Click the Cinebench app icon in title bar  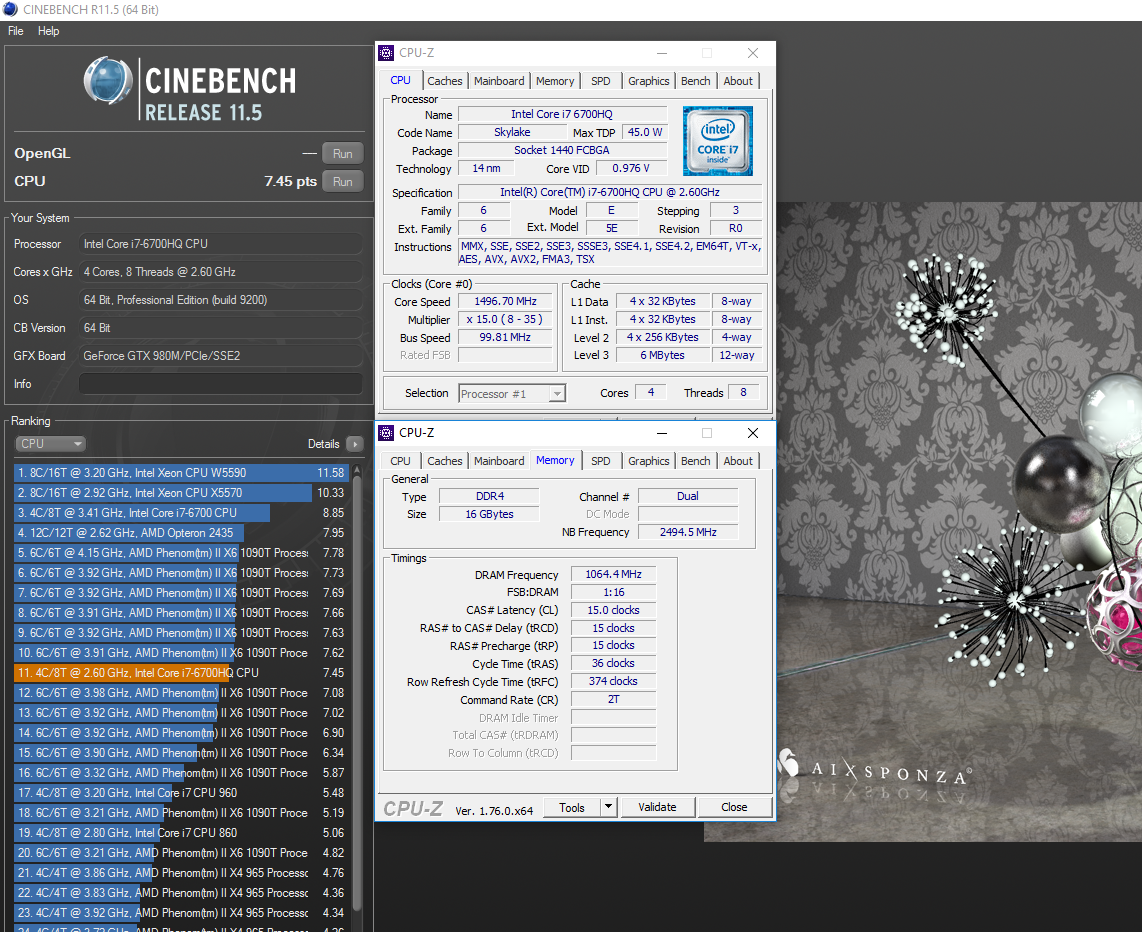coord(9,9)
